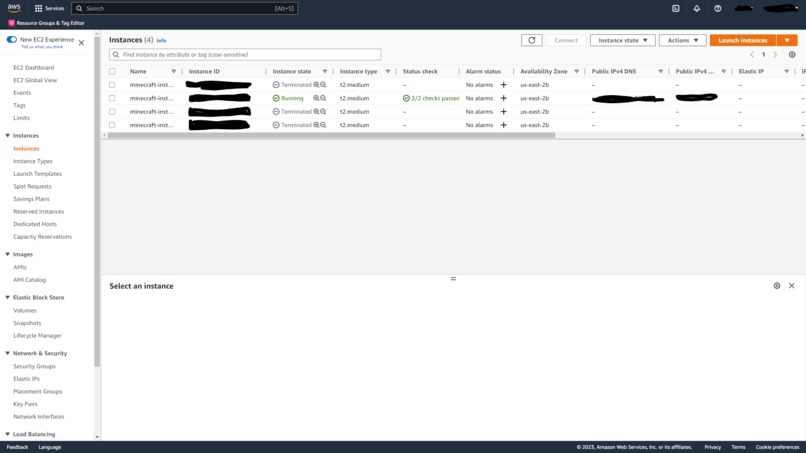The width and height of the screenshot is (806, 453).
Task: Open the AWS home logo
Action: coord(14,8)
